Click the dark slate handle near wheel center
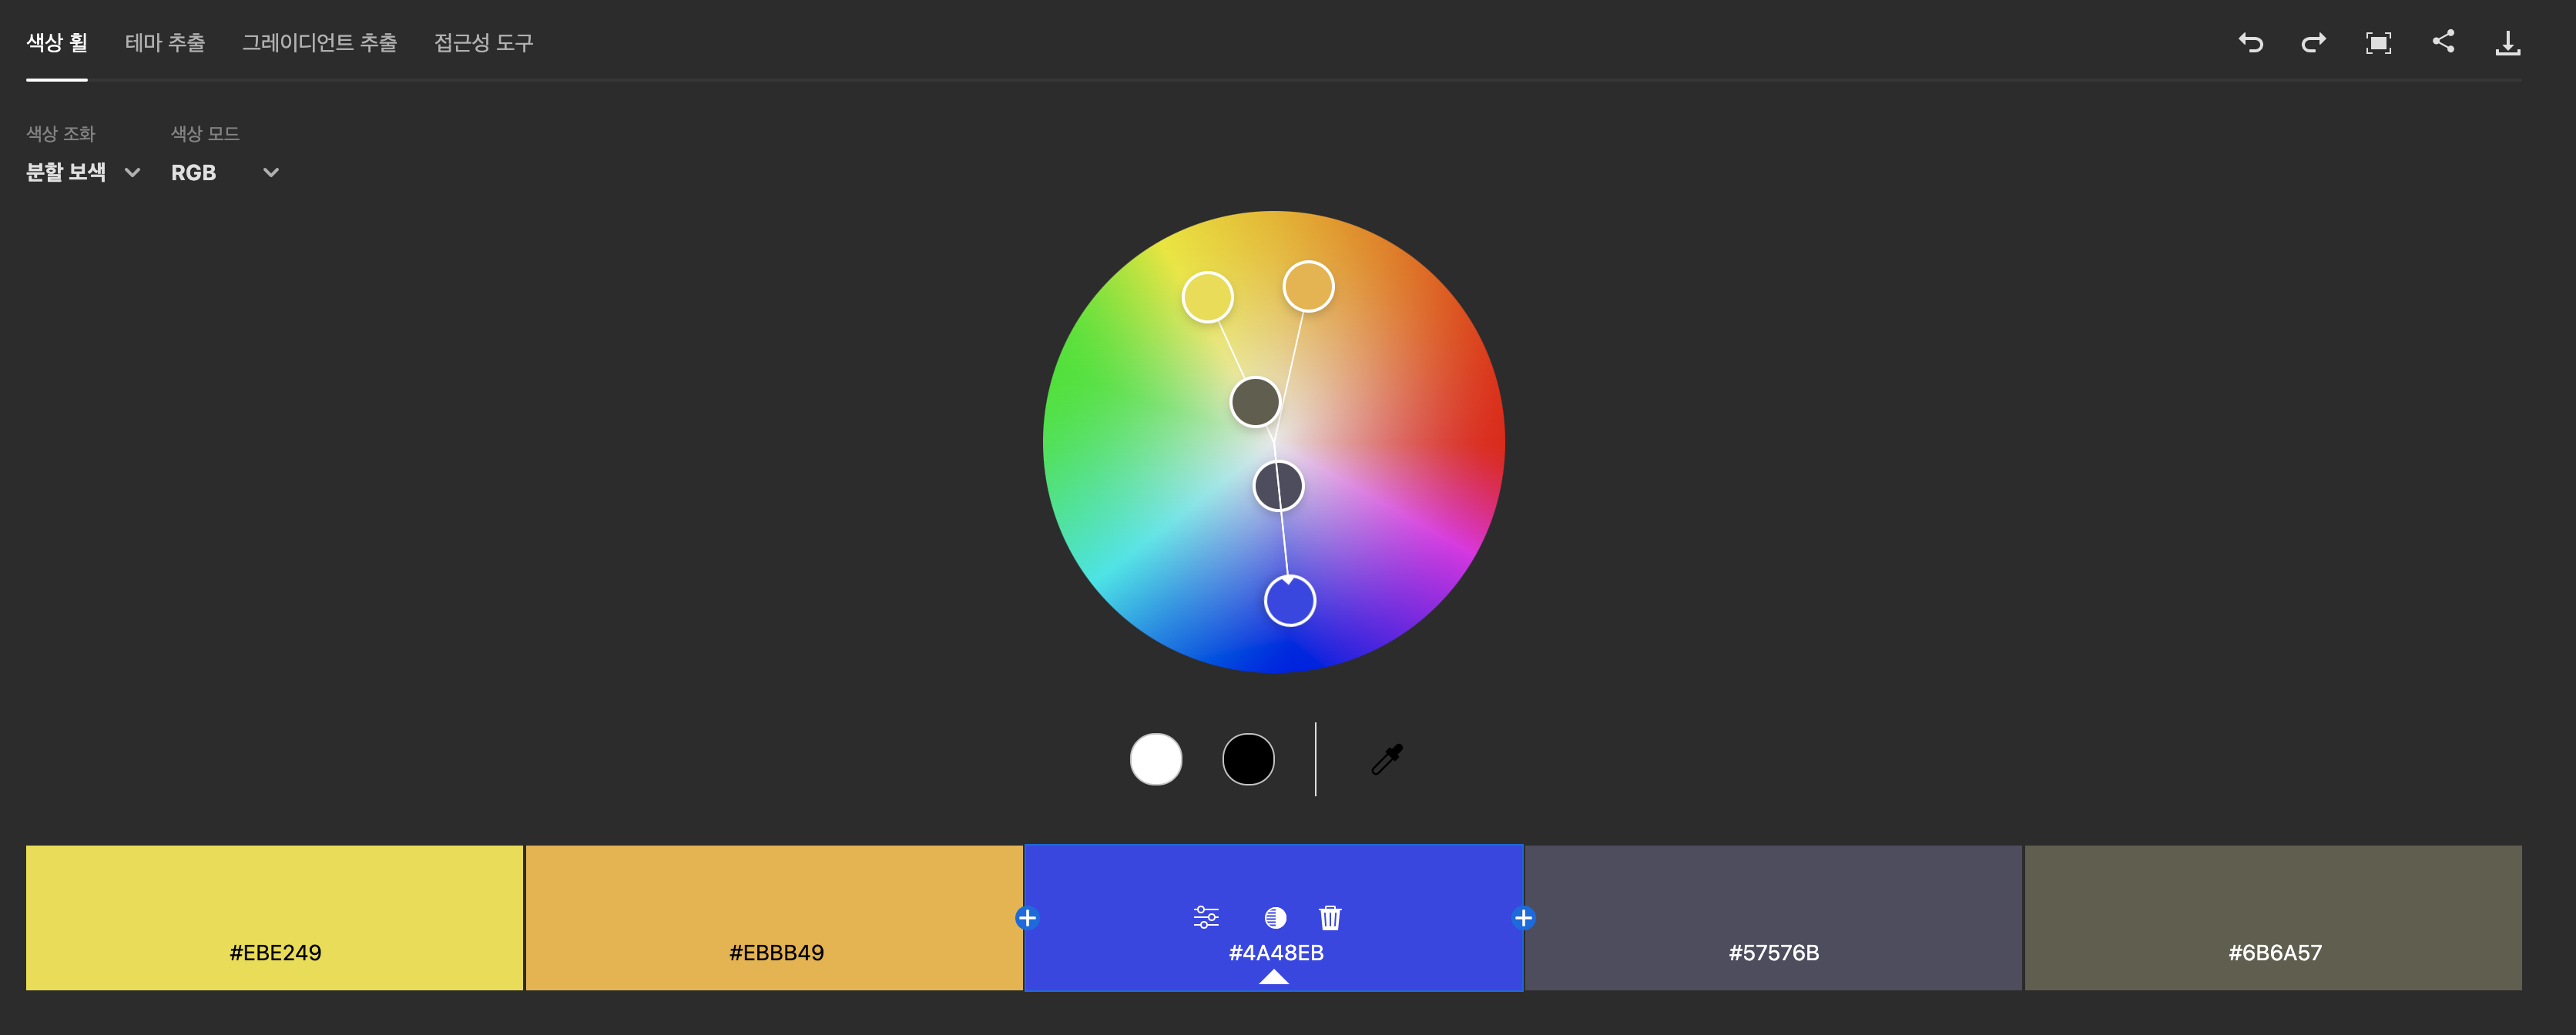 point(1278,486)
